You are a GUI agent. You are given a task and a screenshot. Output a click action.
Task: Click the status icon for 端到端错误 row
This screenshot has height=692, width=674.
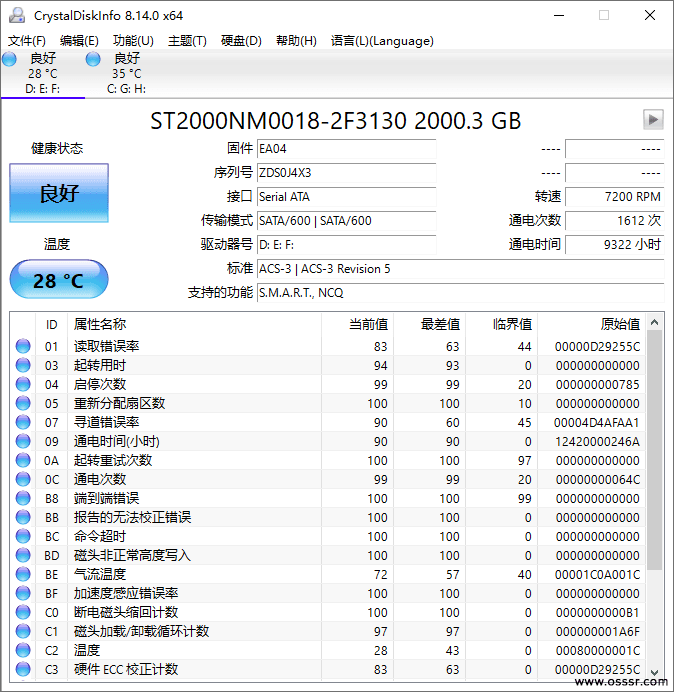pyautogui.click(x=23, y=498)
